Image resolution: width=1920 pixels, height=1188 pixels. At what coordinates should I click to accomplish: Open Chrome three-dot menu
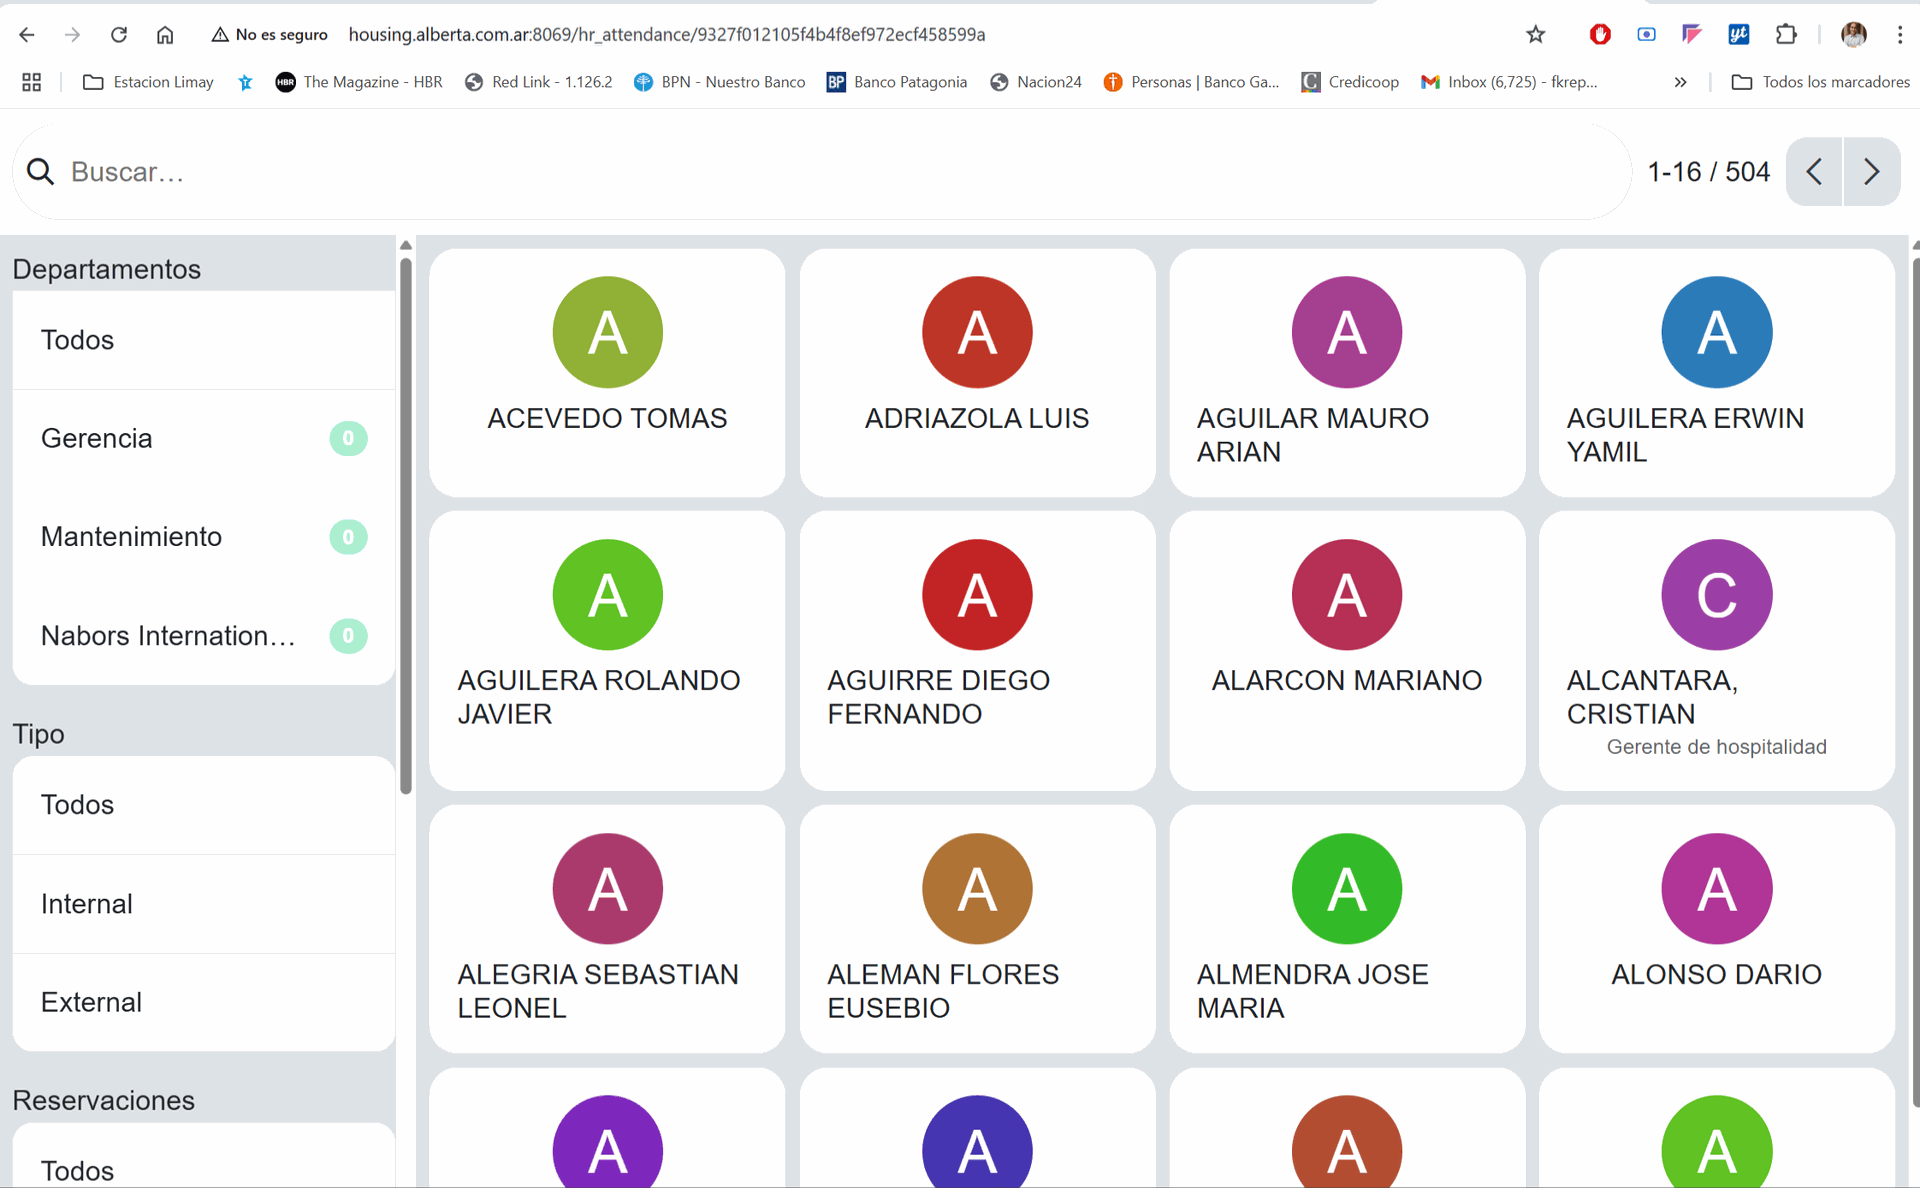[1900, 35]
